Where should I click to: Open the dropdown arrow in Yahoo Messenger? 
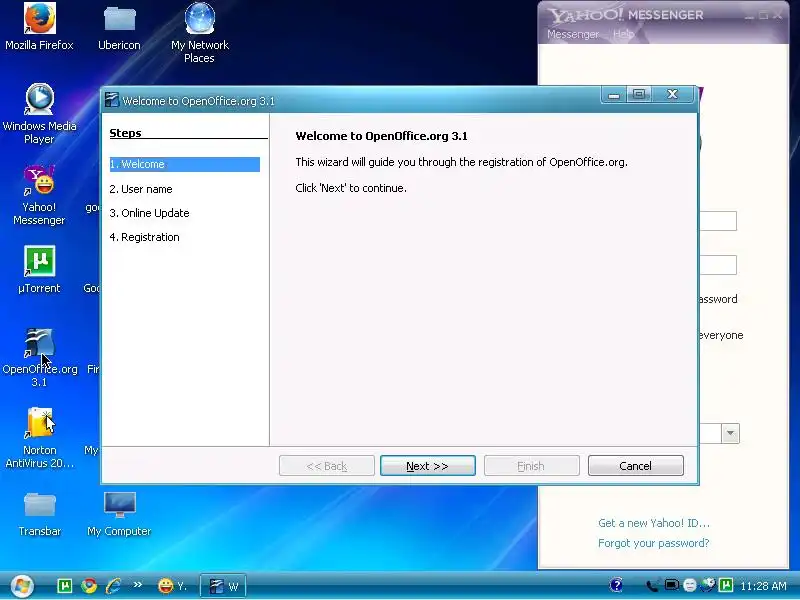pyautogui.click(x=730, y=434)
